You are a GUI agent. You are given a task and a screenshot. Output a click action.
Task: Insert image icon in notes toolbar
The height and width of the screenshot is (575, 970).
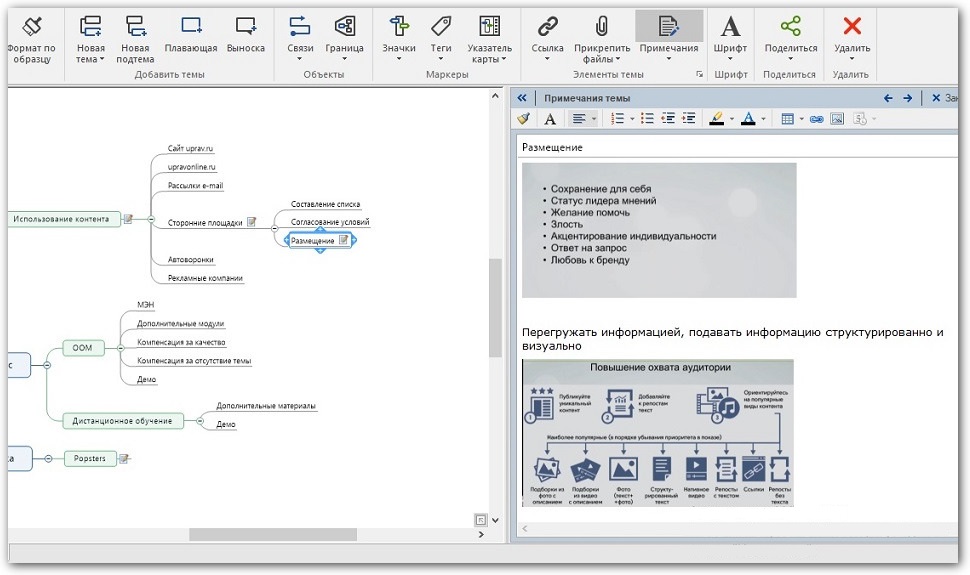[x=837, y=119]
